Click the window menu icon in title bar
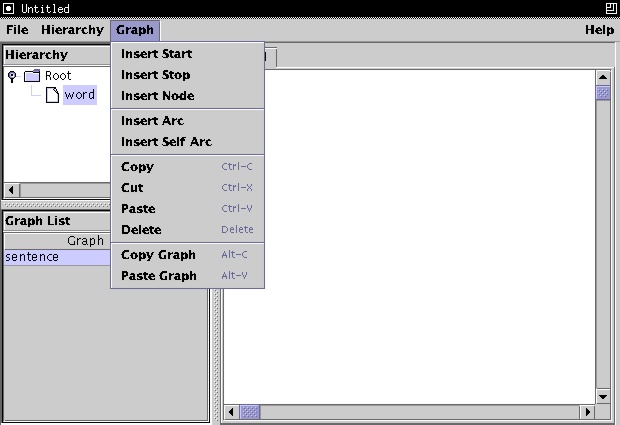Viewport: 620px width, 425px height. point(8,8)
